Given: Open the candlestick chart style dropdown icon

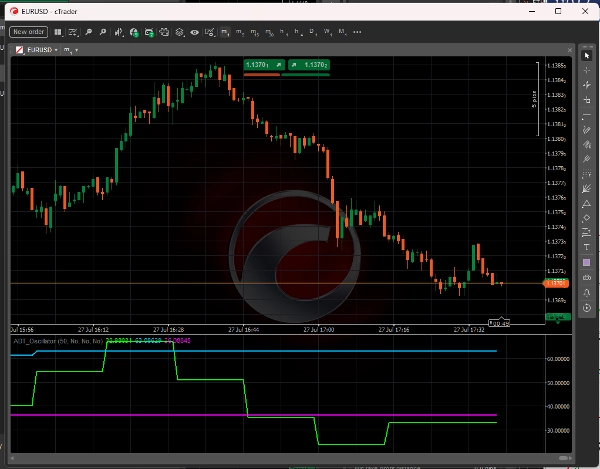Looking at the screenshot, I should point(119,32).
